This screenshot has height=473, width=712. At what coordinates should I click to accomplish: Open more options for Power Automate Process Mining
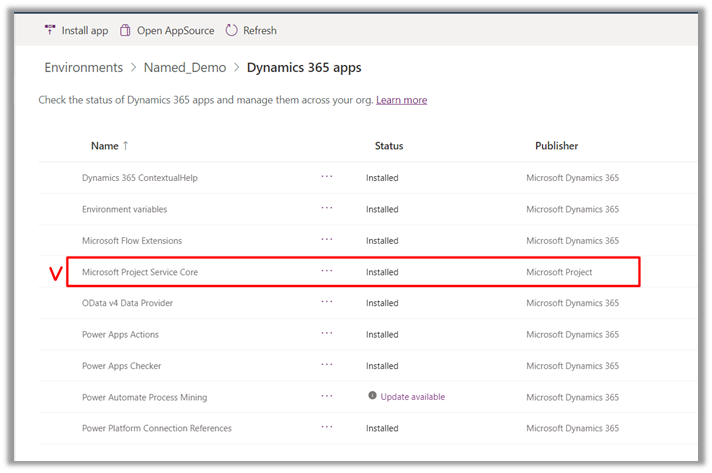tap(326, 396)
